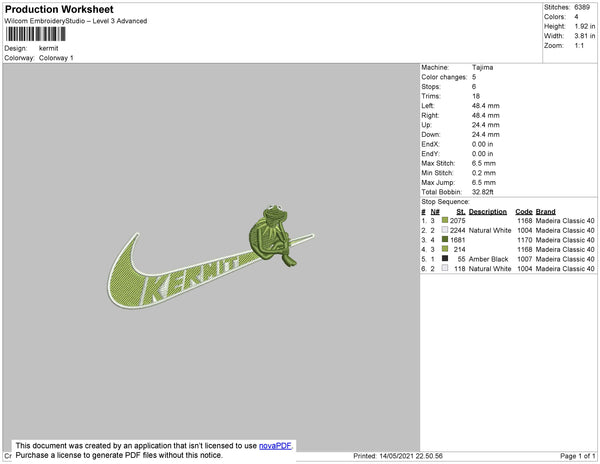Click stitch count '1681' in stop 3

point(458,240)
